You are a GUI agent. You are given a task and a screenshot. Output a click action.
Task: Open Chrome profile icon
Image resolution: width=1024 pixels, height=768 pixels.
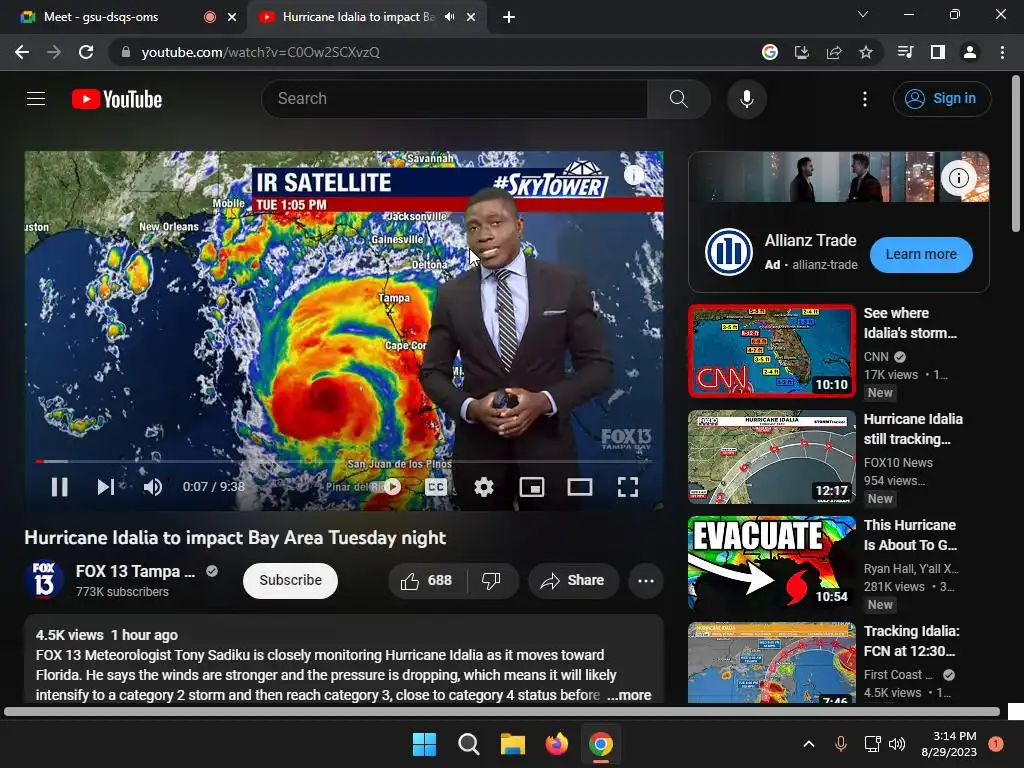(970, 52)
